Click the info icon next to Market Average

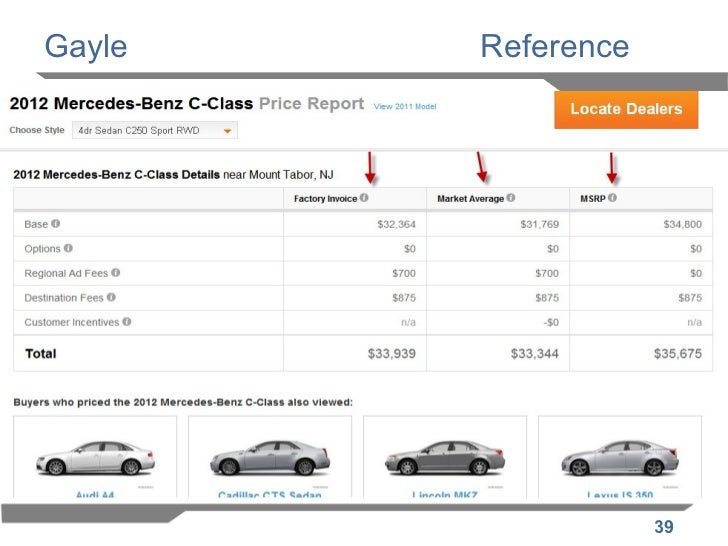tap(511, 197)
